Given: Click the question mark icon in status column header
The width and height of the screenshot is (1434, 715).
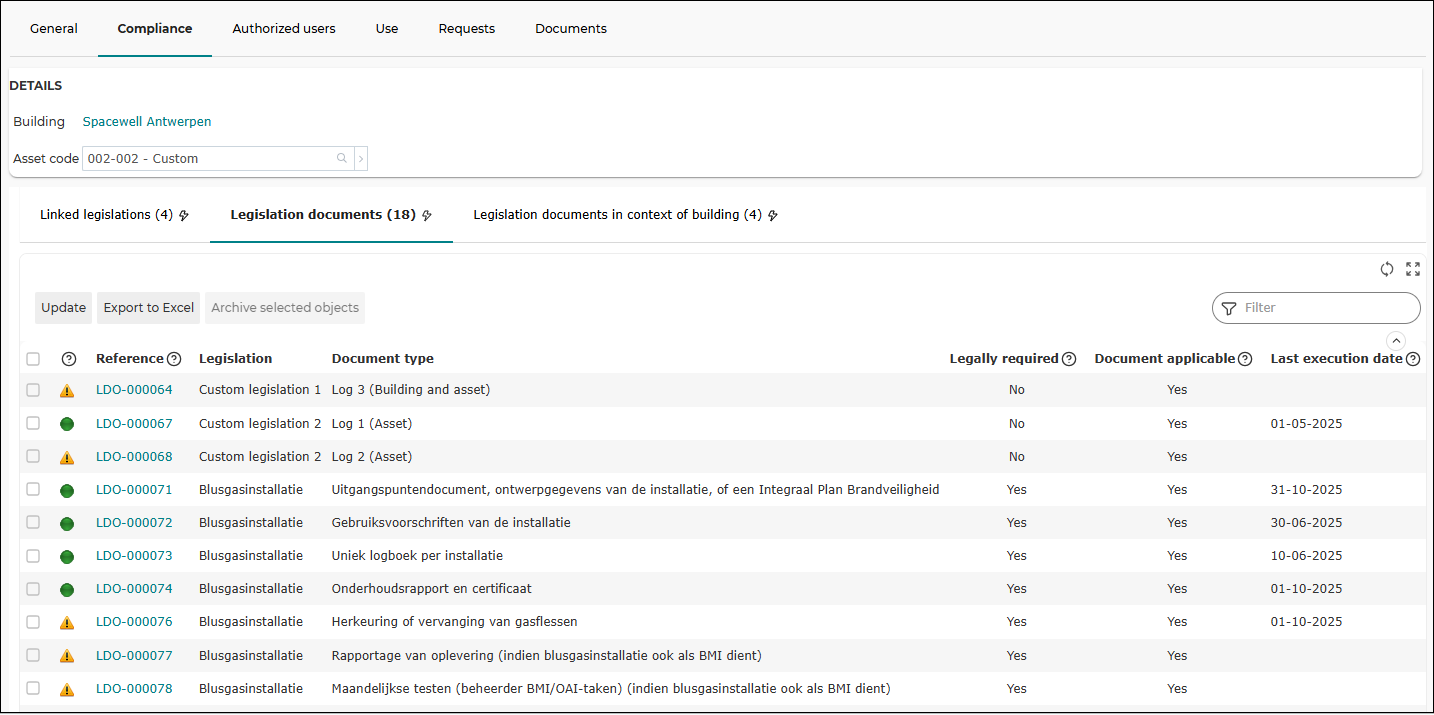Looking at the screenshot, I should [x=69, y=359].
